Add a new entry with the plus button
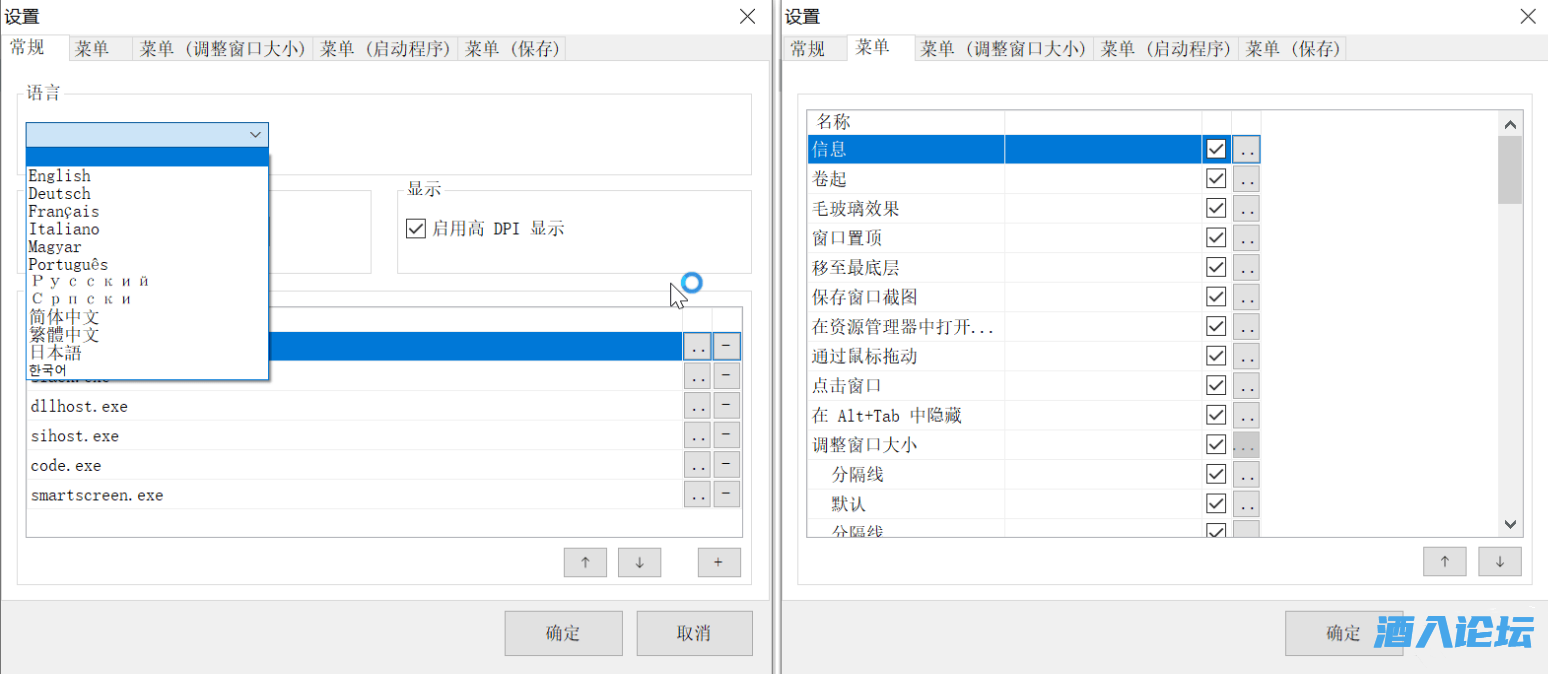Screen dimensions: 1548x674 click(718, 562)
